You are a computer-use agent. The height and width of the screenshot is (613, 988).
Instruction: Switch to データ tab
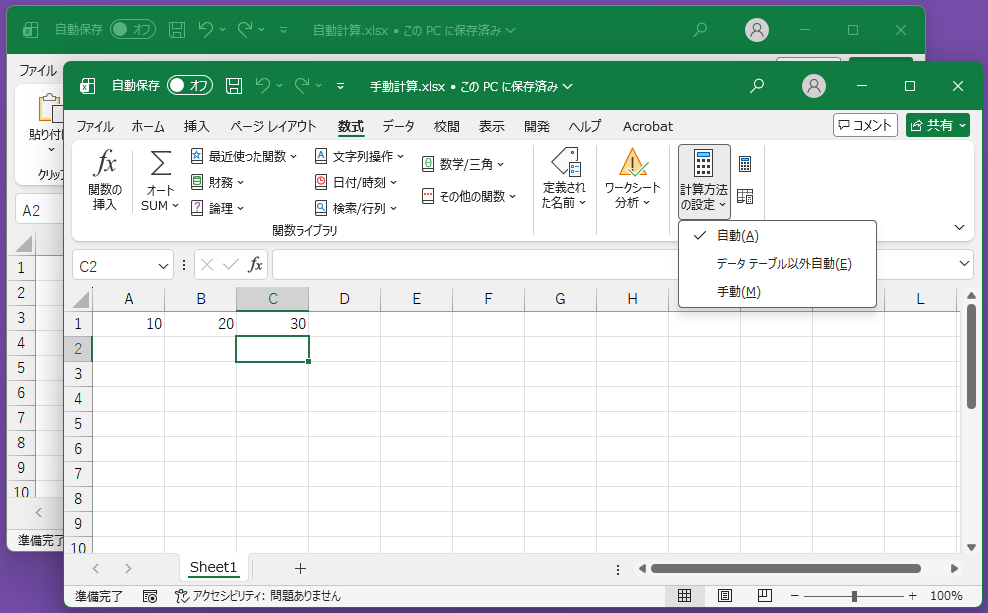[x=398, y=126]
